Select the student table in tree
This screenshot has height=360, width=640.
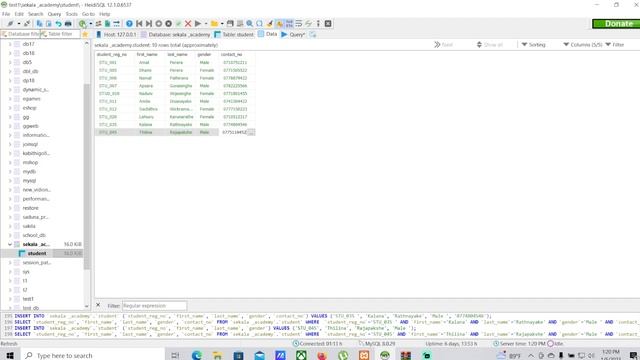click(37, 253)
